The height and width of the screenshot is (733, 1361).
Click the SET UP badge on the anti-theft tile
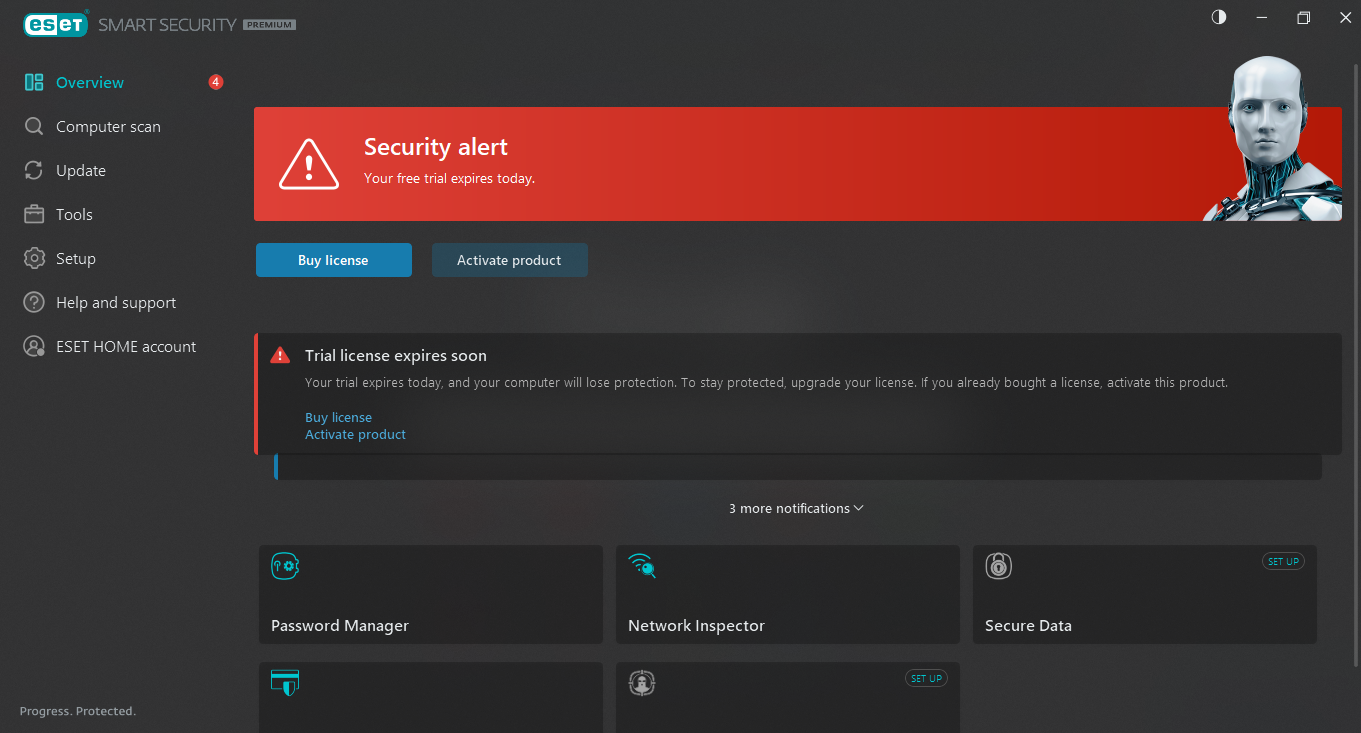point(926,679)
